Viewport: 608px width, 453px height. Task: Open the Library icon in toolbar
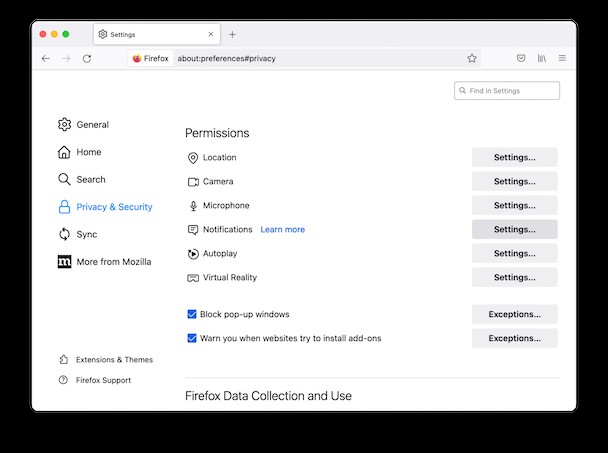point(542,58)
